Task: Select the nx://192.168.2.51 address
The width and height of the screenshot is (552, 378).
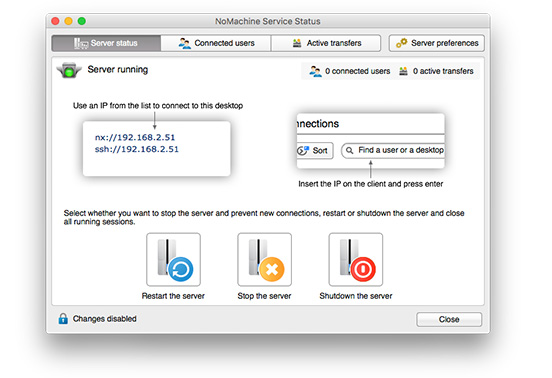Action: [x=135, y=137]
